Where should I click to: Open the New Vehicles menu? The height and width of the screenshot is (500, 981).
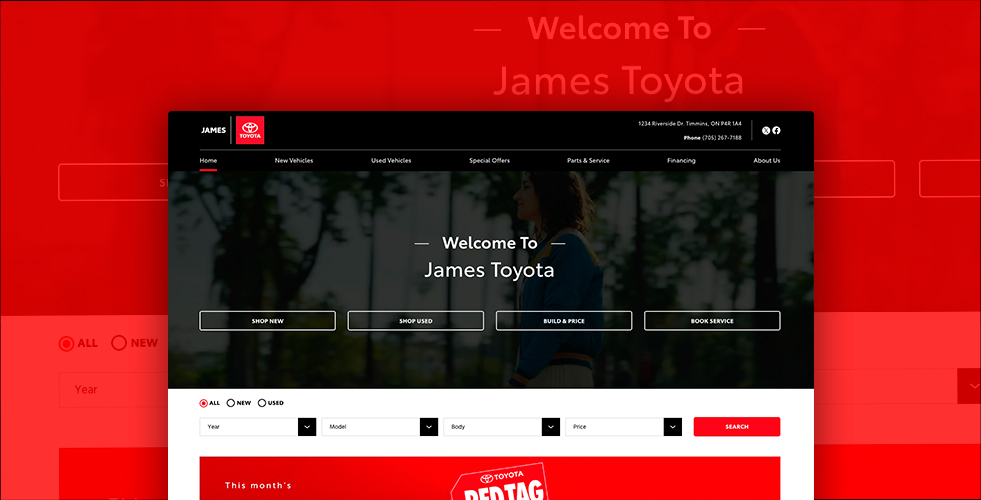coord(293,161)
